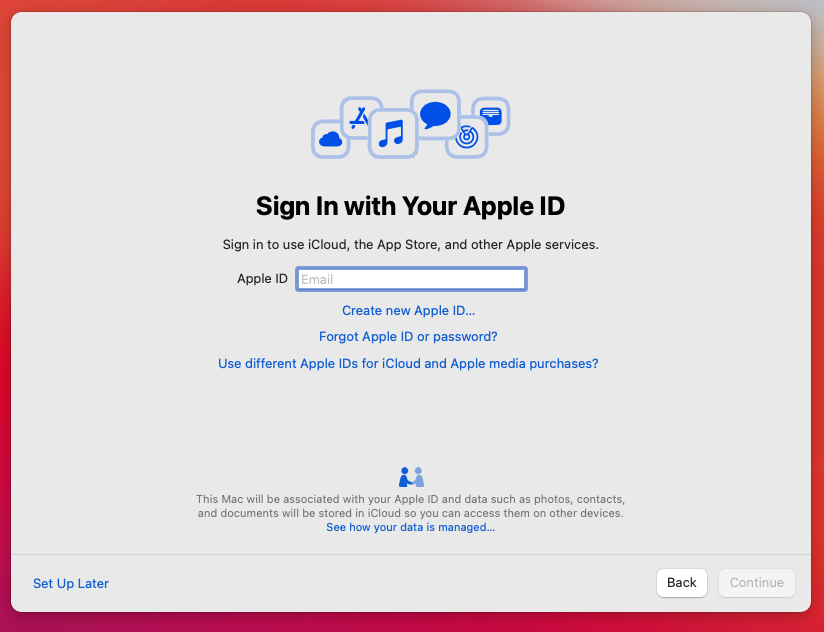Click the Music note icon
Screen dimensions: 824x632
pyautogui.click(x=393, y=133)
